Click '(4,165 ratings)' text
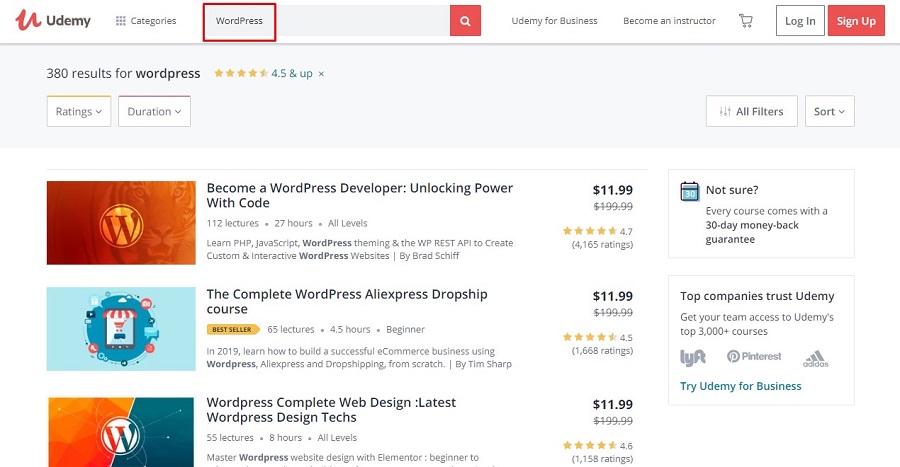This screenshot has width=900, height=467. 602,244
